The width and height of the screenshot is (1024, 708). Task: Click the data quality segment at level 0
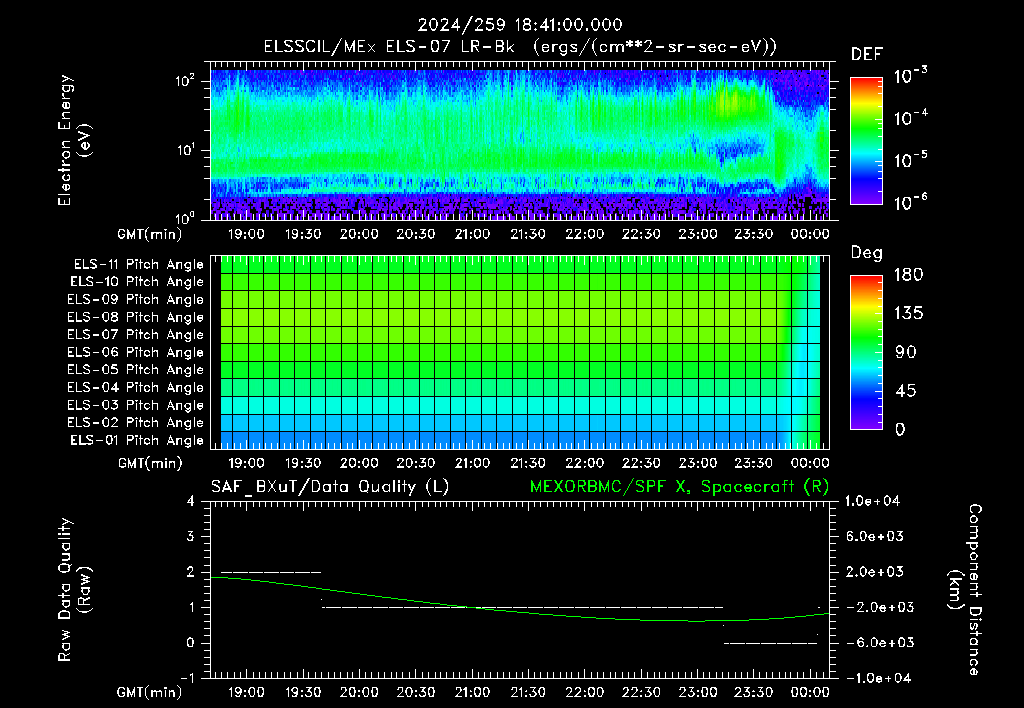pyautogui.click(x=771, y=643)
